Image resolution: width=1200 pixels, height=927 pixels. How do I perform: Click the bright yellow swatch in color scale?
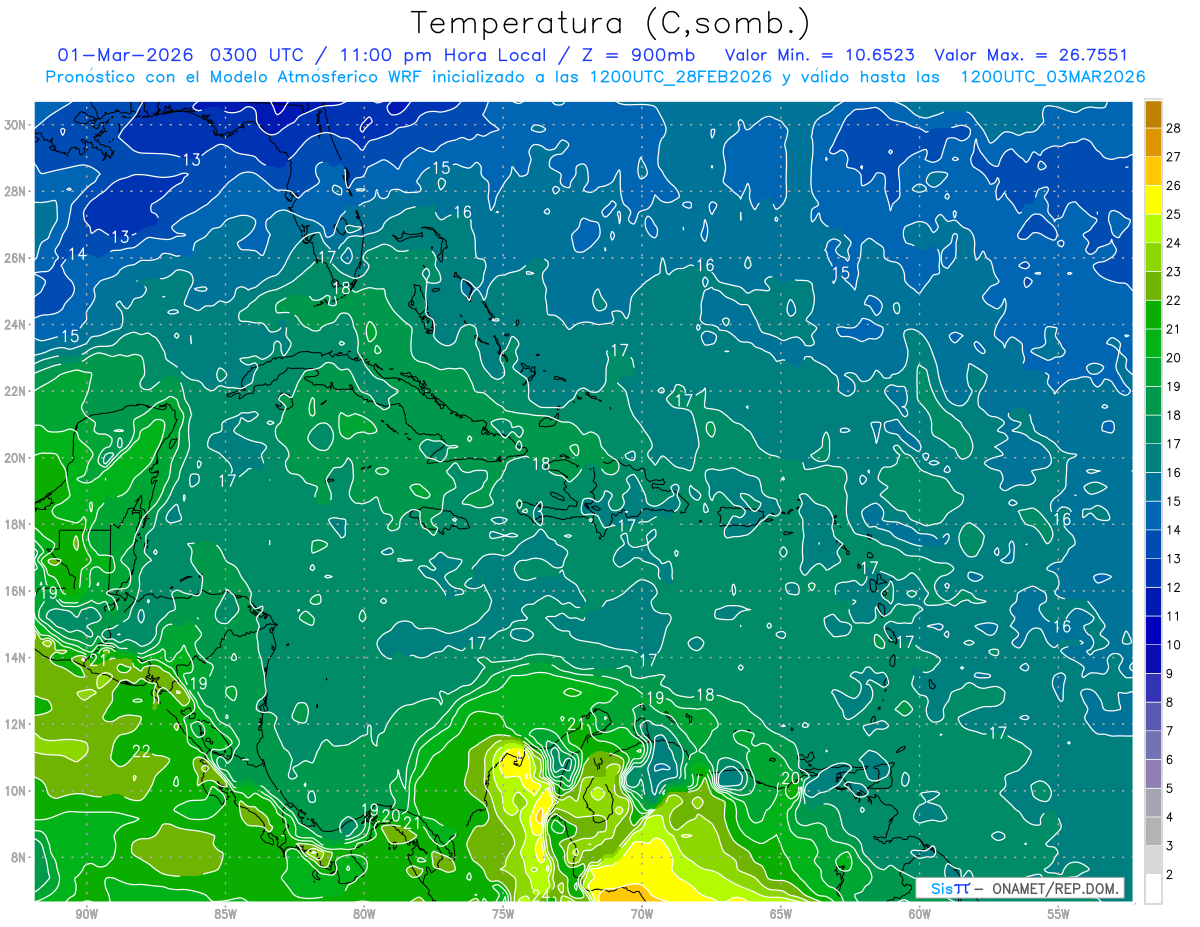click(1153, 199)
